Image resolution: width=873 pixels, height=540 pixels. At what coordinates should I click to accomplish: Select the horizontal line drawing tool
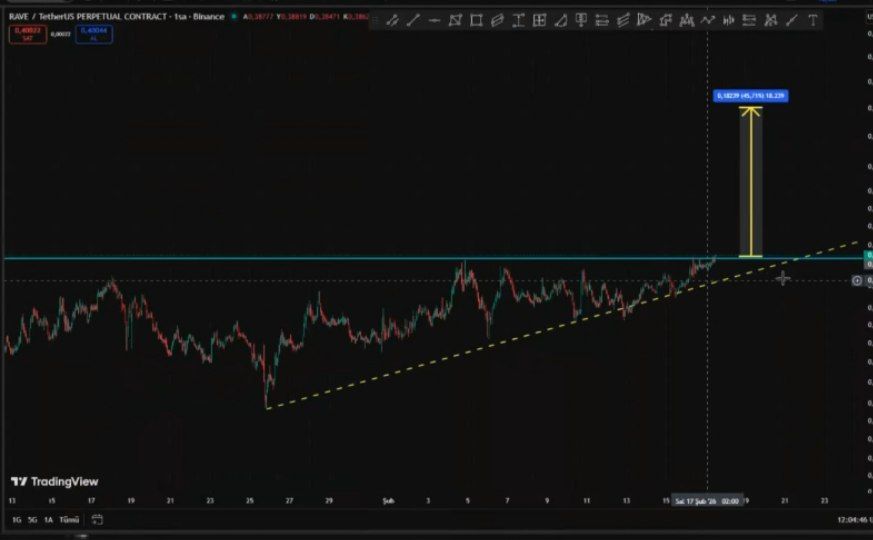coord(434,21)
